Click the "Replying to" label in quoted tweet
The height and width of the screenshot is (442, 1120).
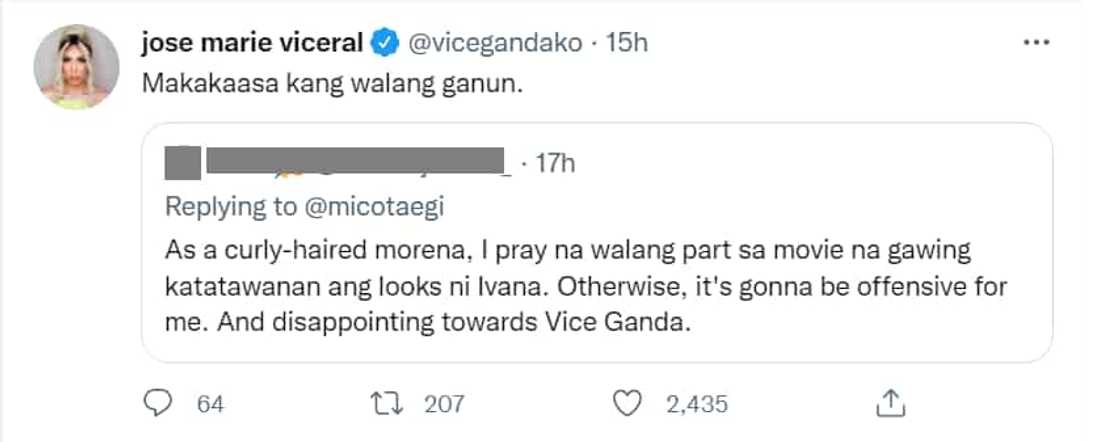pyautogui.click(x=230, y=206)
